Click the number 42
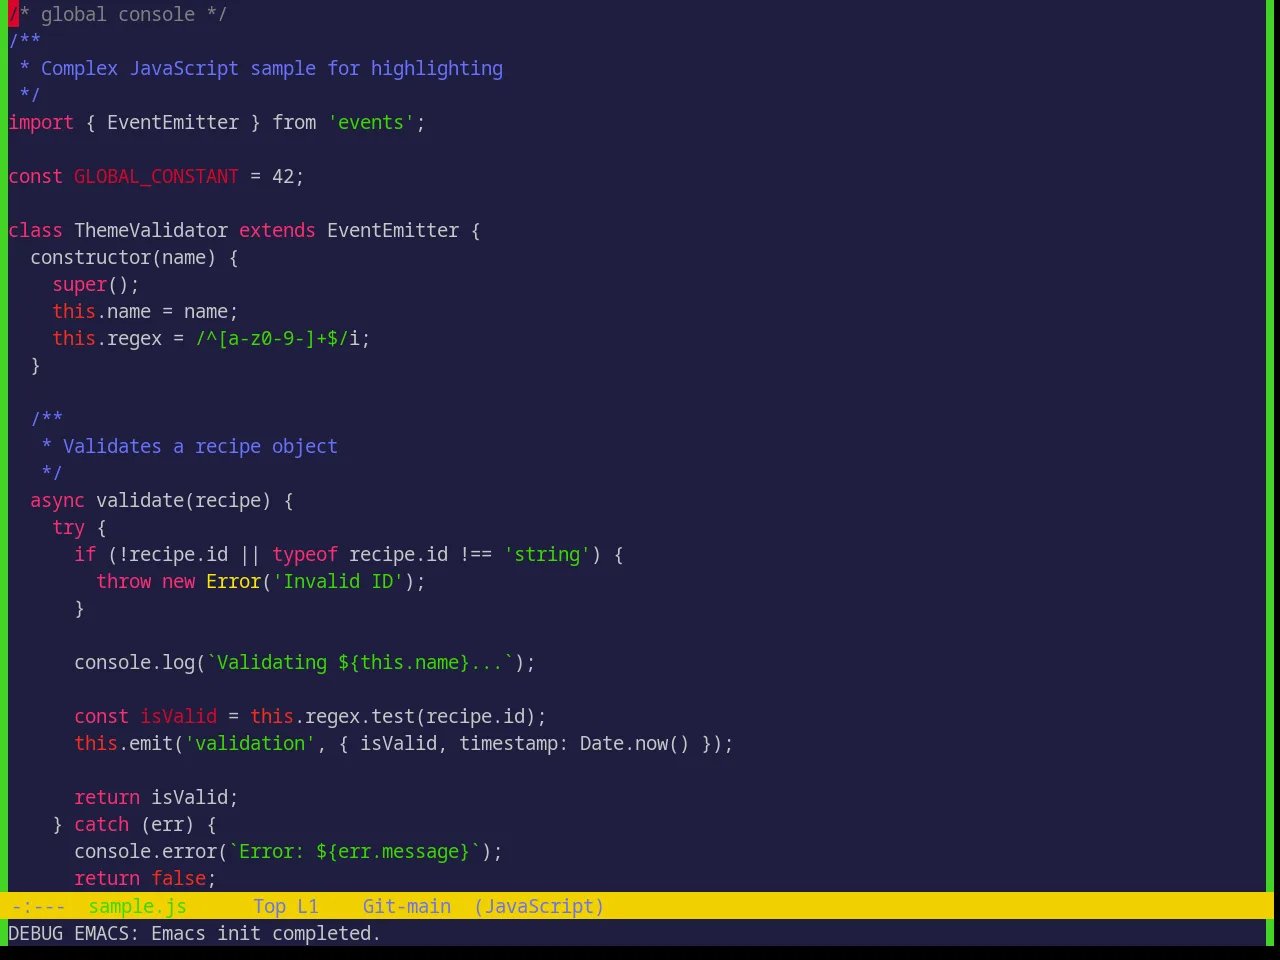Image resolution: width=1280 pixels, height=960 pixels. [x=283, y=176]
